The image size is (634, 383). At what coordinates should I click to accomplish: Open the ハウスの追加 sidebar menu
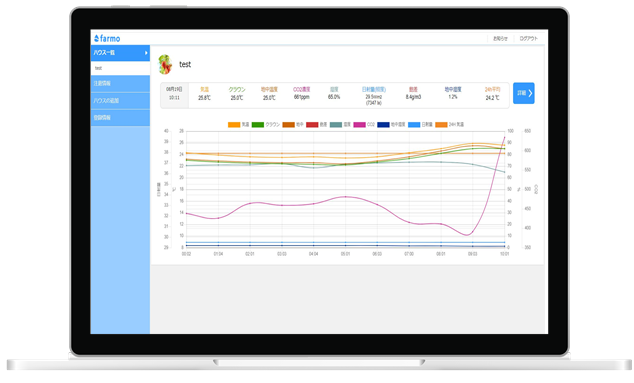point(120,101)
